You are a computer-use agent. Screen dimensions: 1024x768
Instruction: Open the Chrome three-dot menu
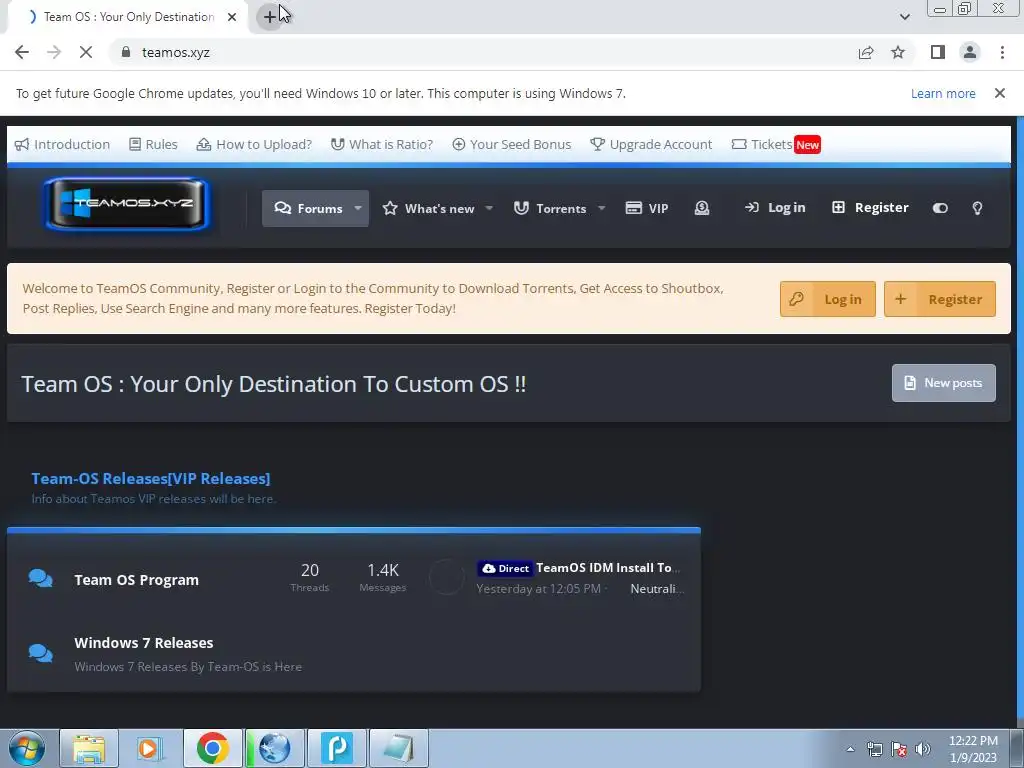(x=1002, y=52)
